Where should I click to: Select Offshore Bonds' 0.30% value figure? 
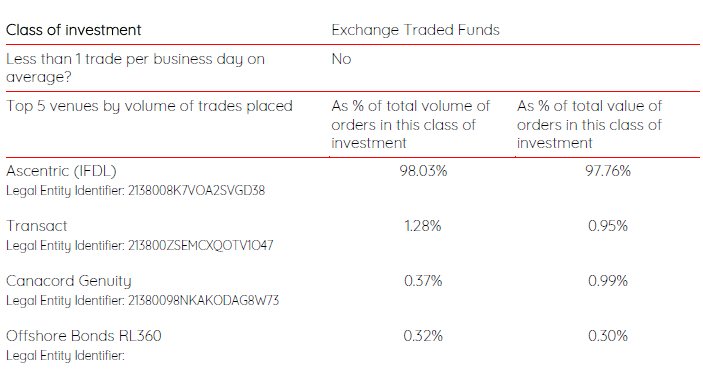(608, 336)
